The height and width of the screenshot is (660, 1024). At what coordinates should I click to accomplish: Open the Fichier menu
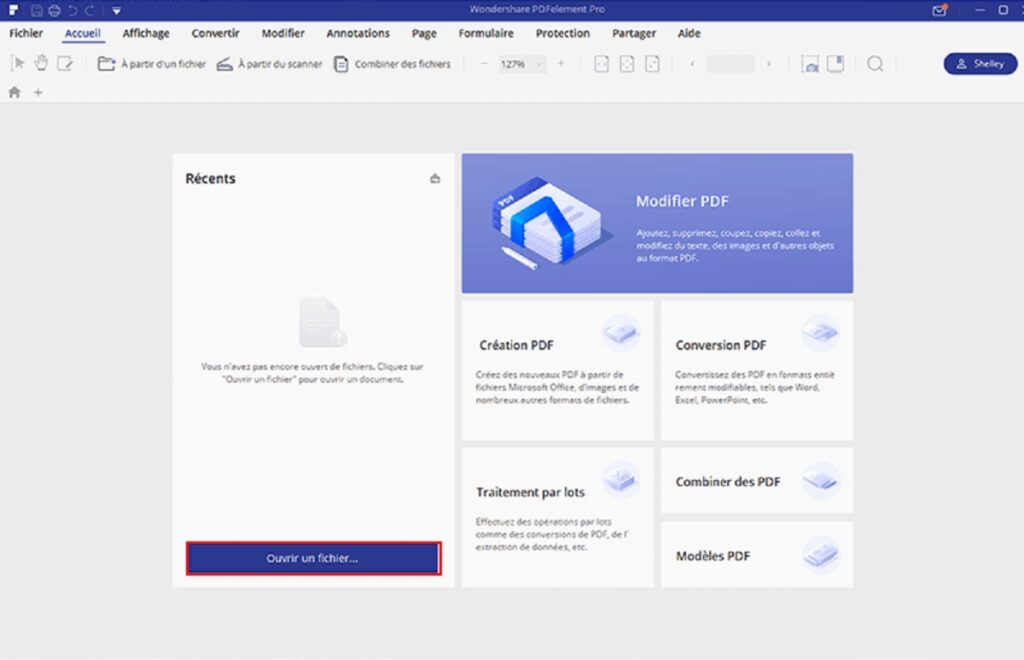[25, 33]
